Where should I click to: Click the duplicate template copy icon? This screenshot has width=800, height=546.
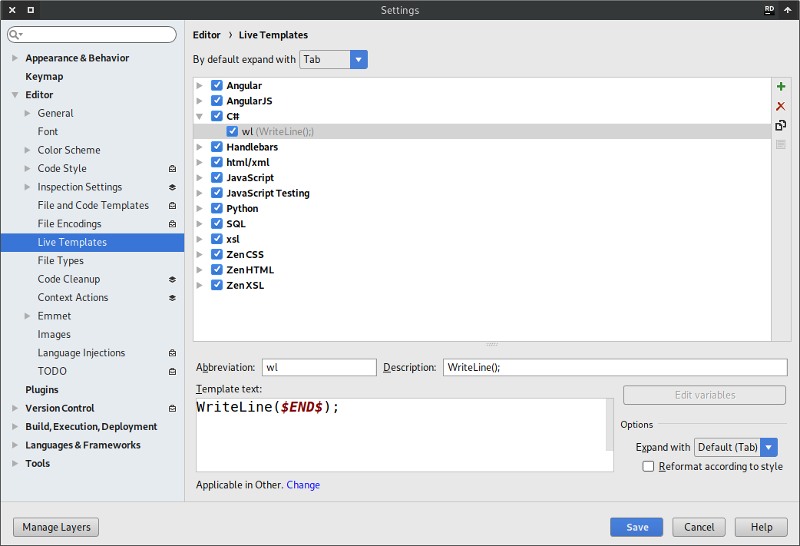pyautogui.click(x=781, y=125)
